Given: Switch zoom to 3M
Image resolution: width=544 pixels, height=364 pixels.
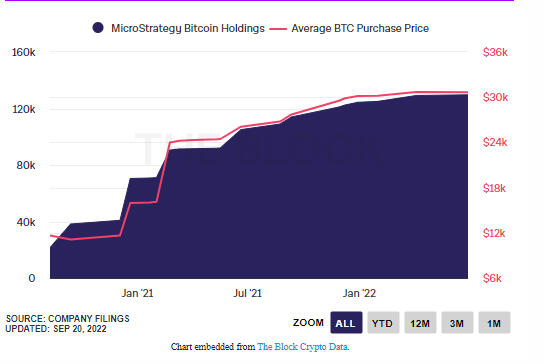Looking at the screenshot, I should click(457, 323).
